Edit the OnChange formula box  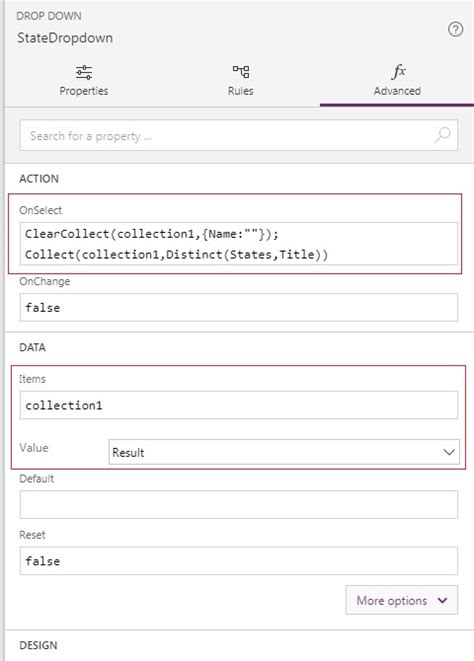point(239,307)
